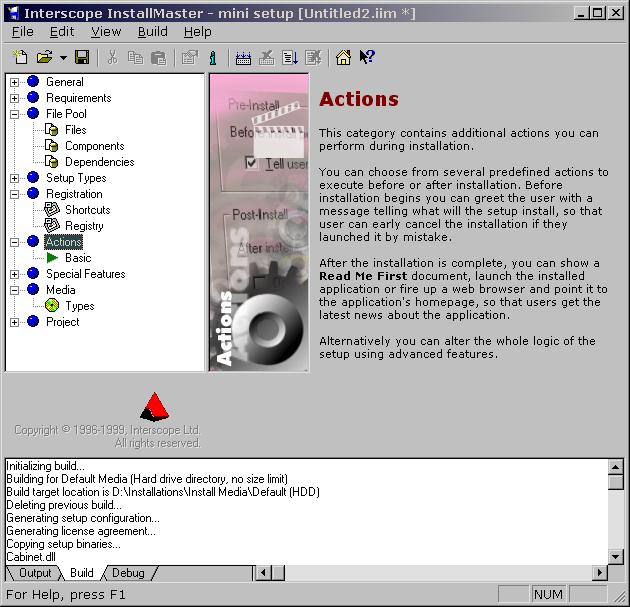
Task: Click the greyed-out document icon before Home
Action: coord(313,57)
